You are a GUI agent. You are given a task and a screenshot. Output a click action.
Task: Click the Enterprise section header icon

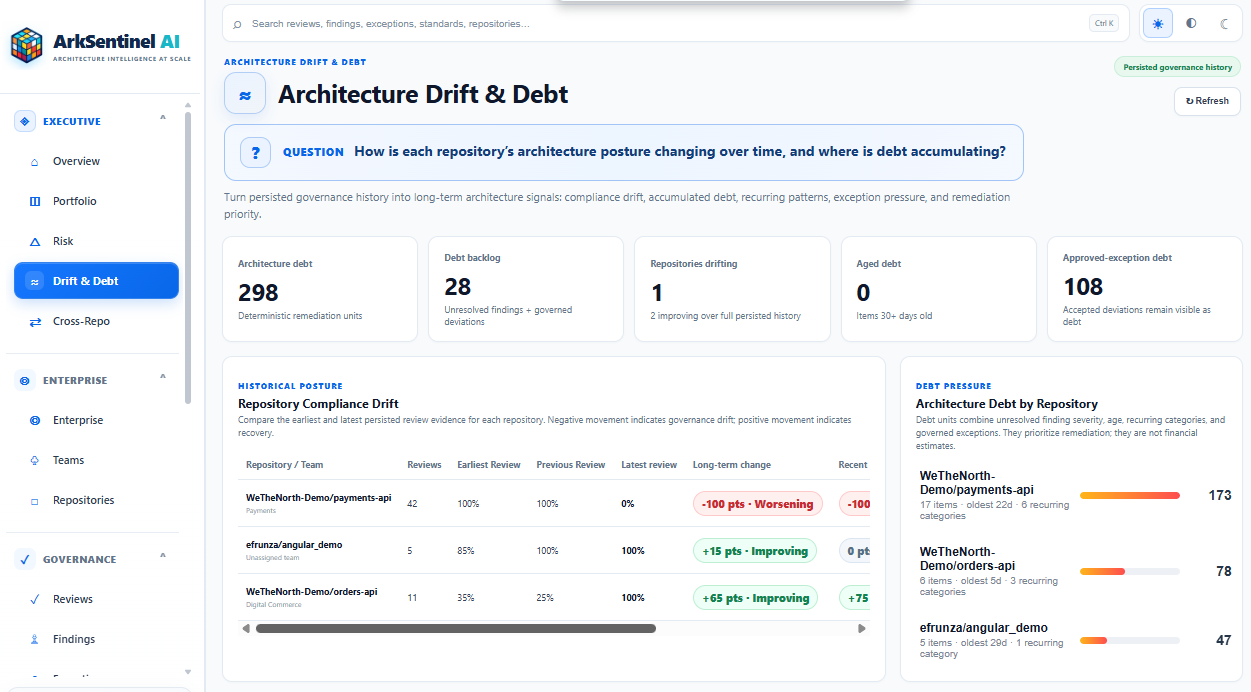(x=25, y=380)
